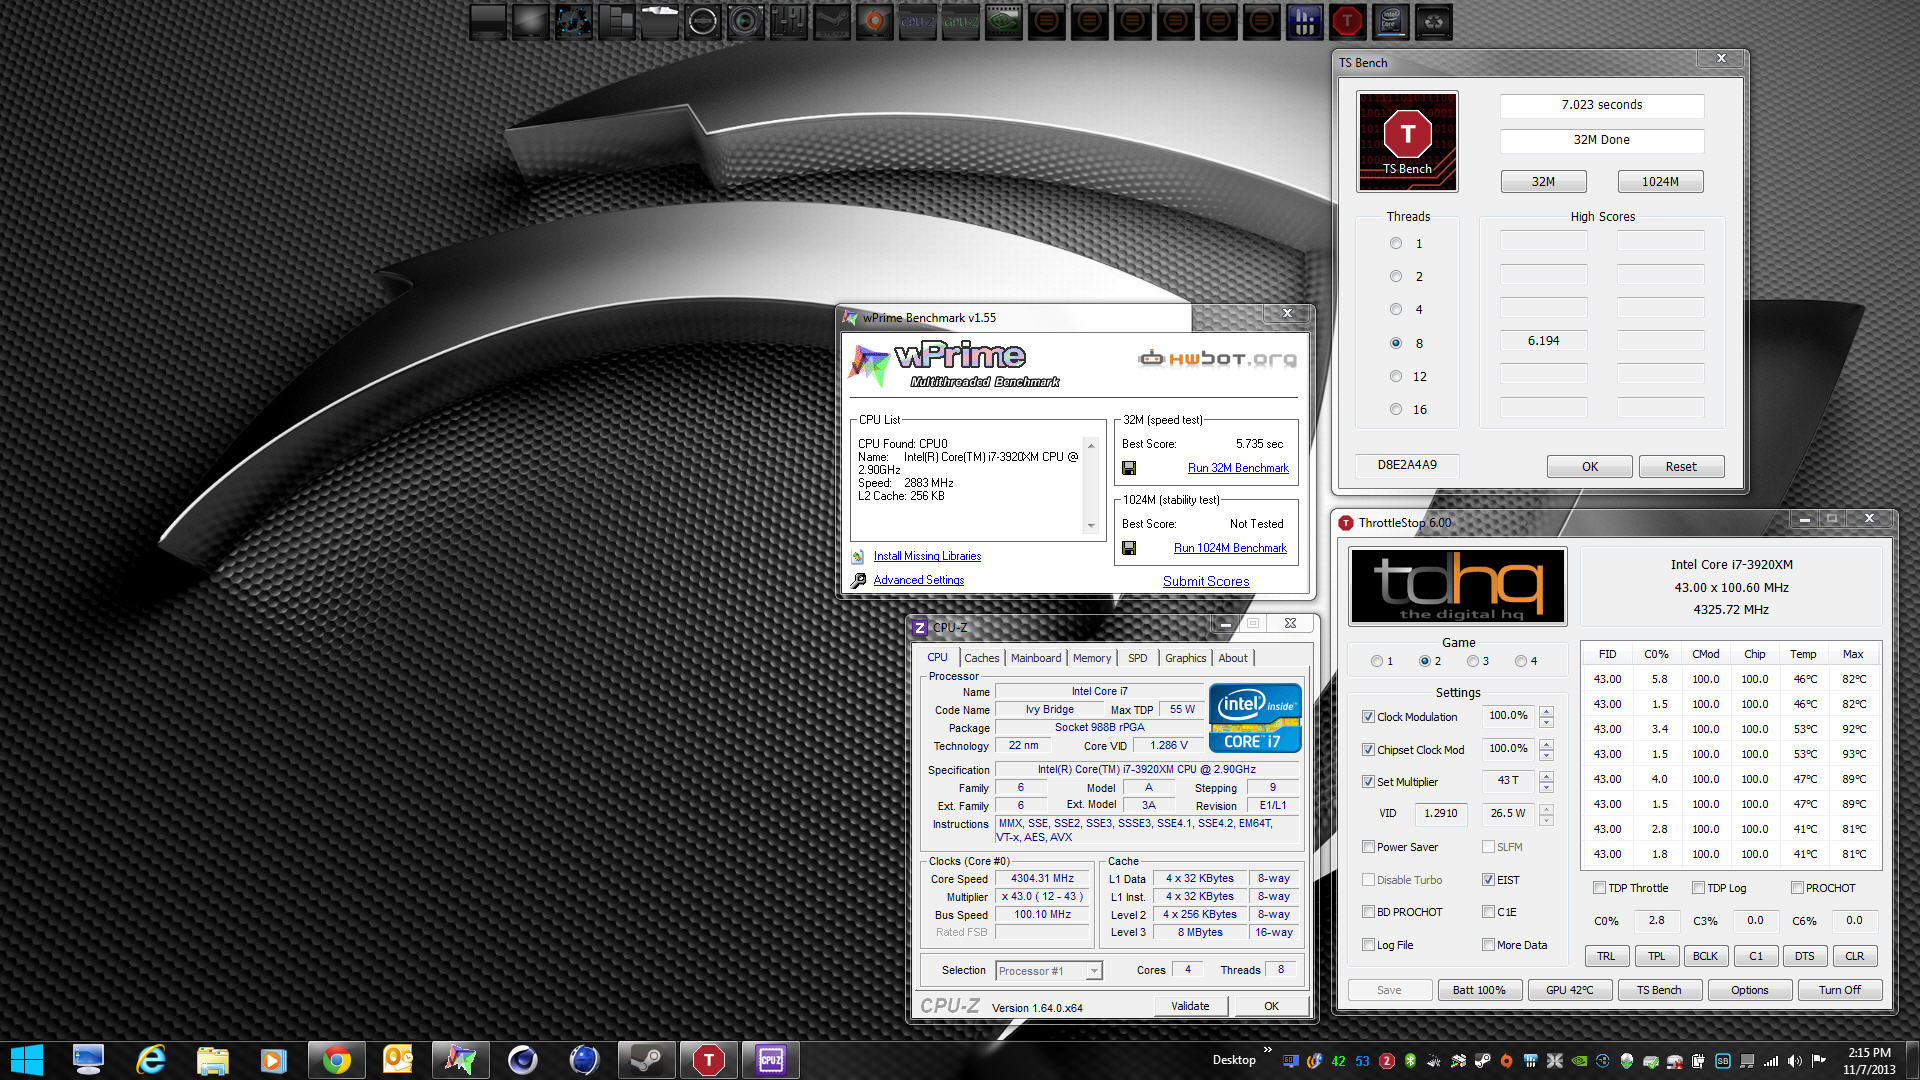Viewport: 1920px width, 1080px height.
Task: Click the Action Center flag tray icon
Action: coord(1819,1061)
